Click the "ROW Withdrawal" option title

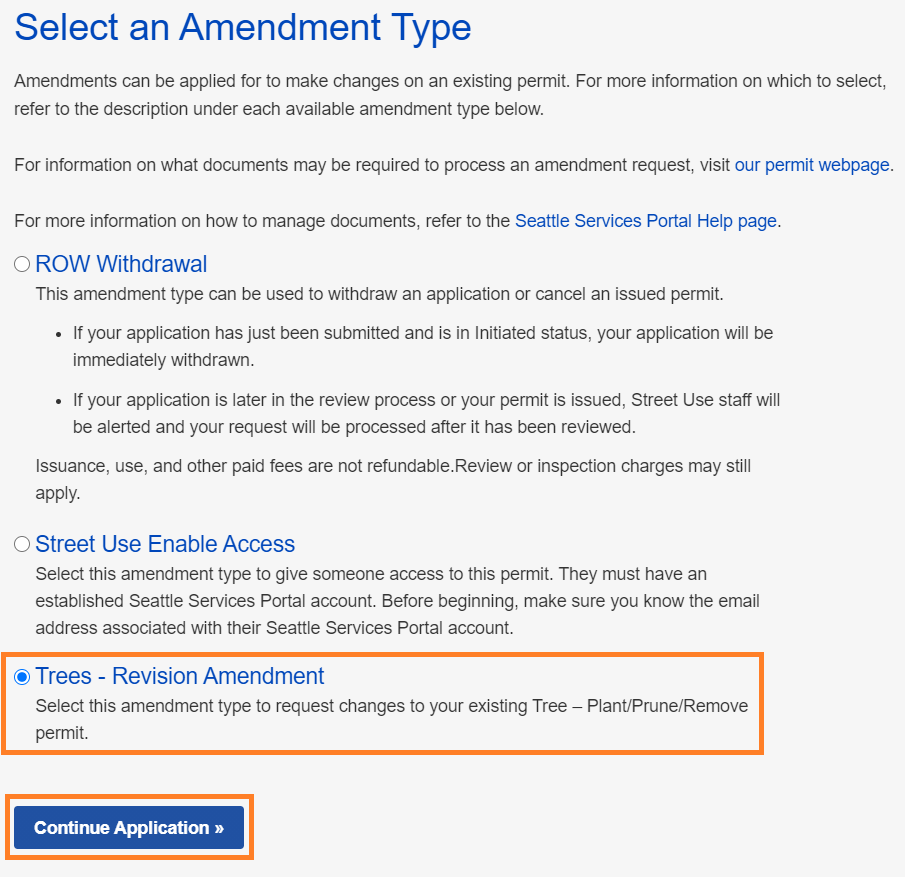(x=121, y=264)
